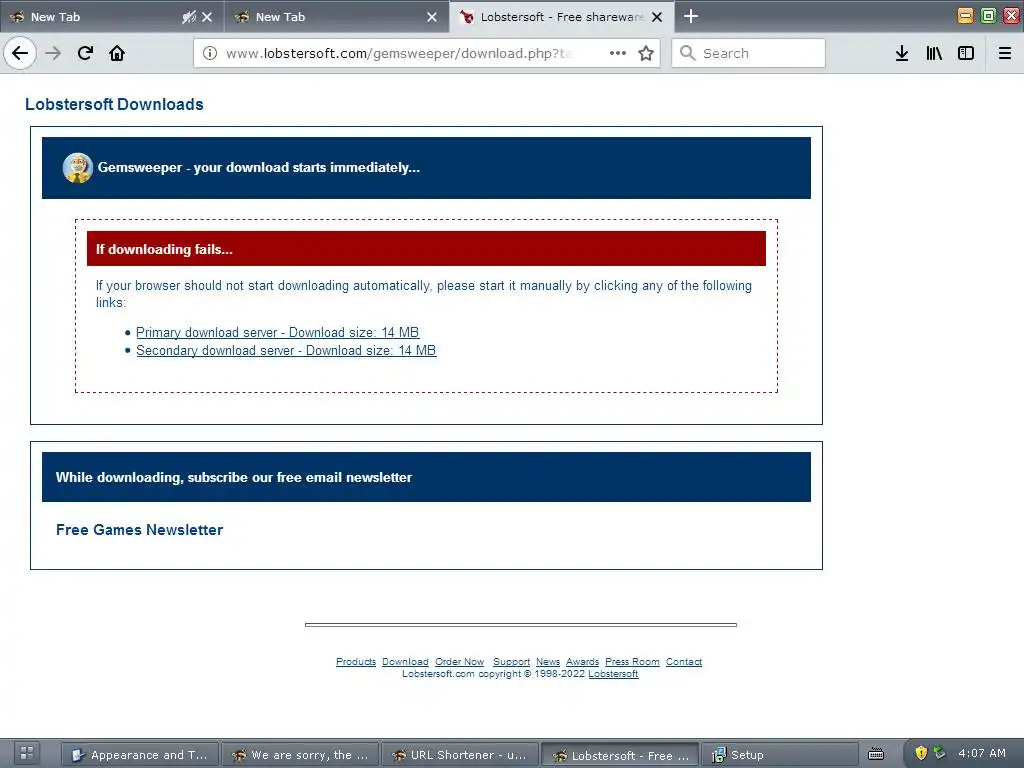Viewport: 1024px width, 768px height.
Task: Click the address bar URL field
Action: pyautogui.click(x=398, y=53)
